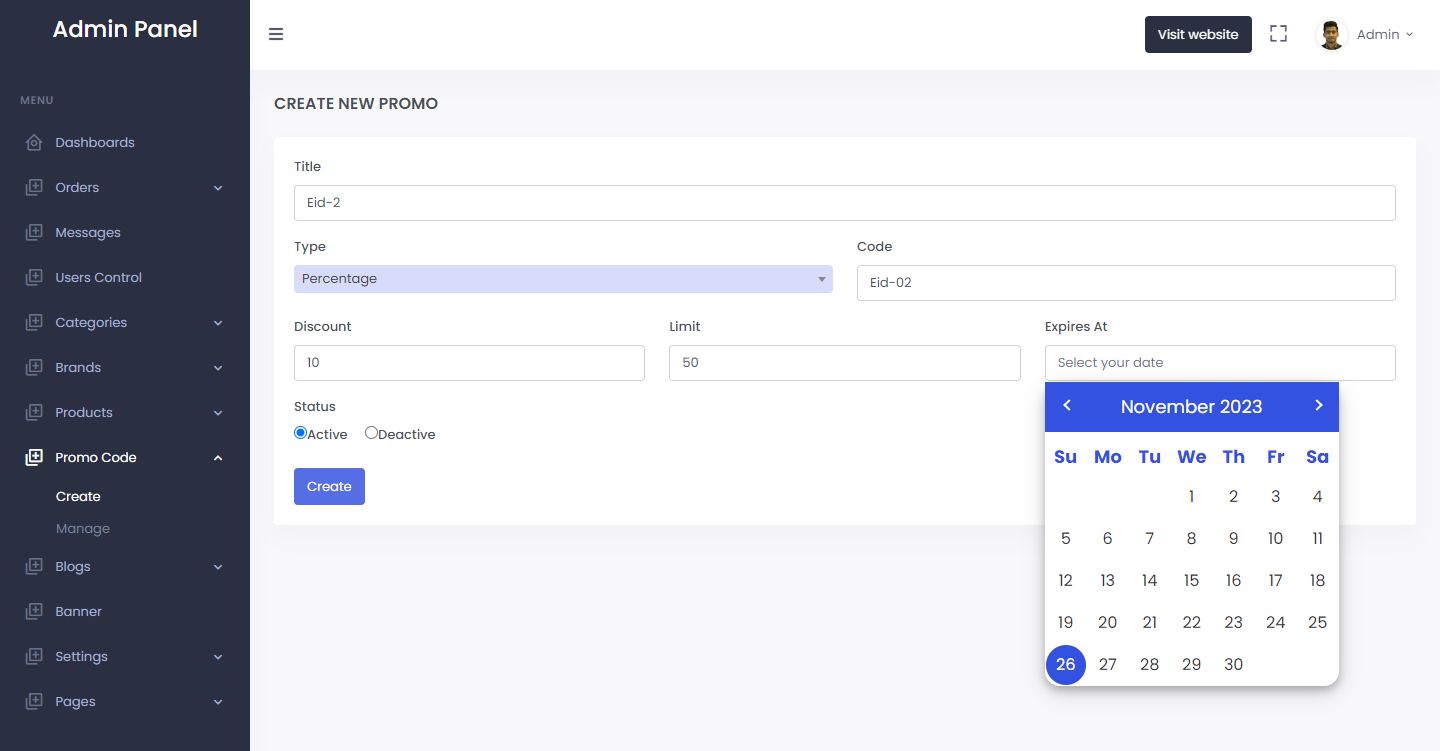Screen dimensions: 1440x751
Task: Click the Users Control sidebar icon
Action: tap(34, 278)
